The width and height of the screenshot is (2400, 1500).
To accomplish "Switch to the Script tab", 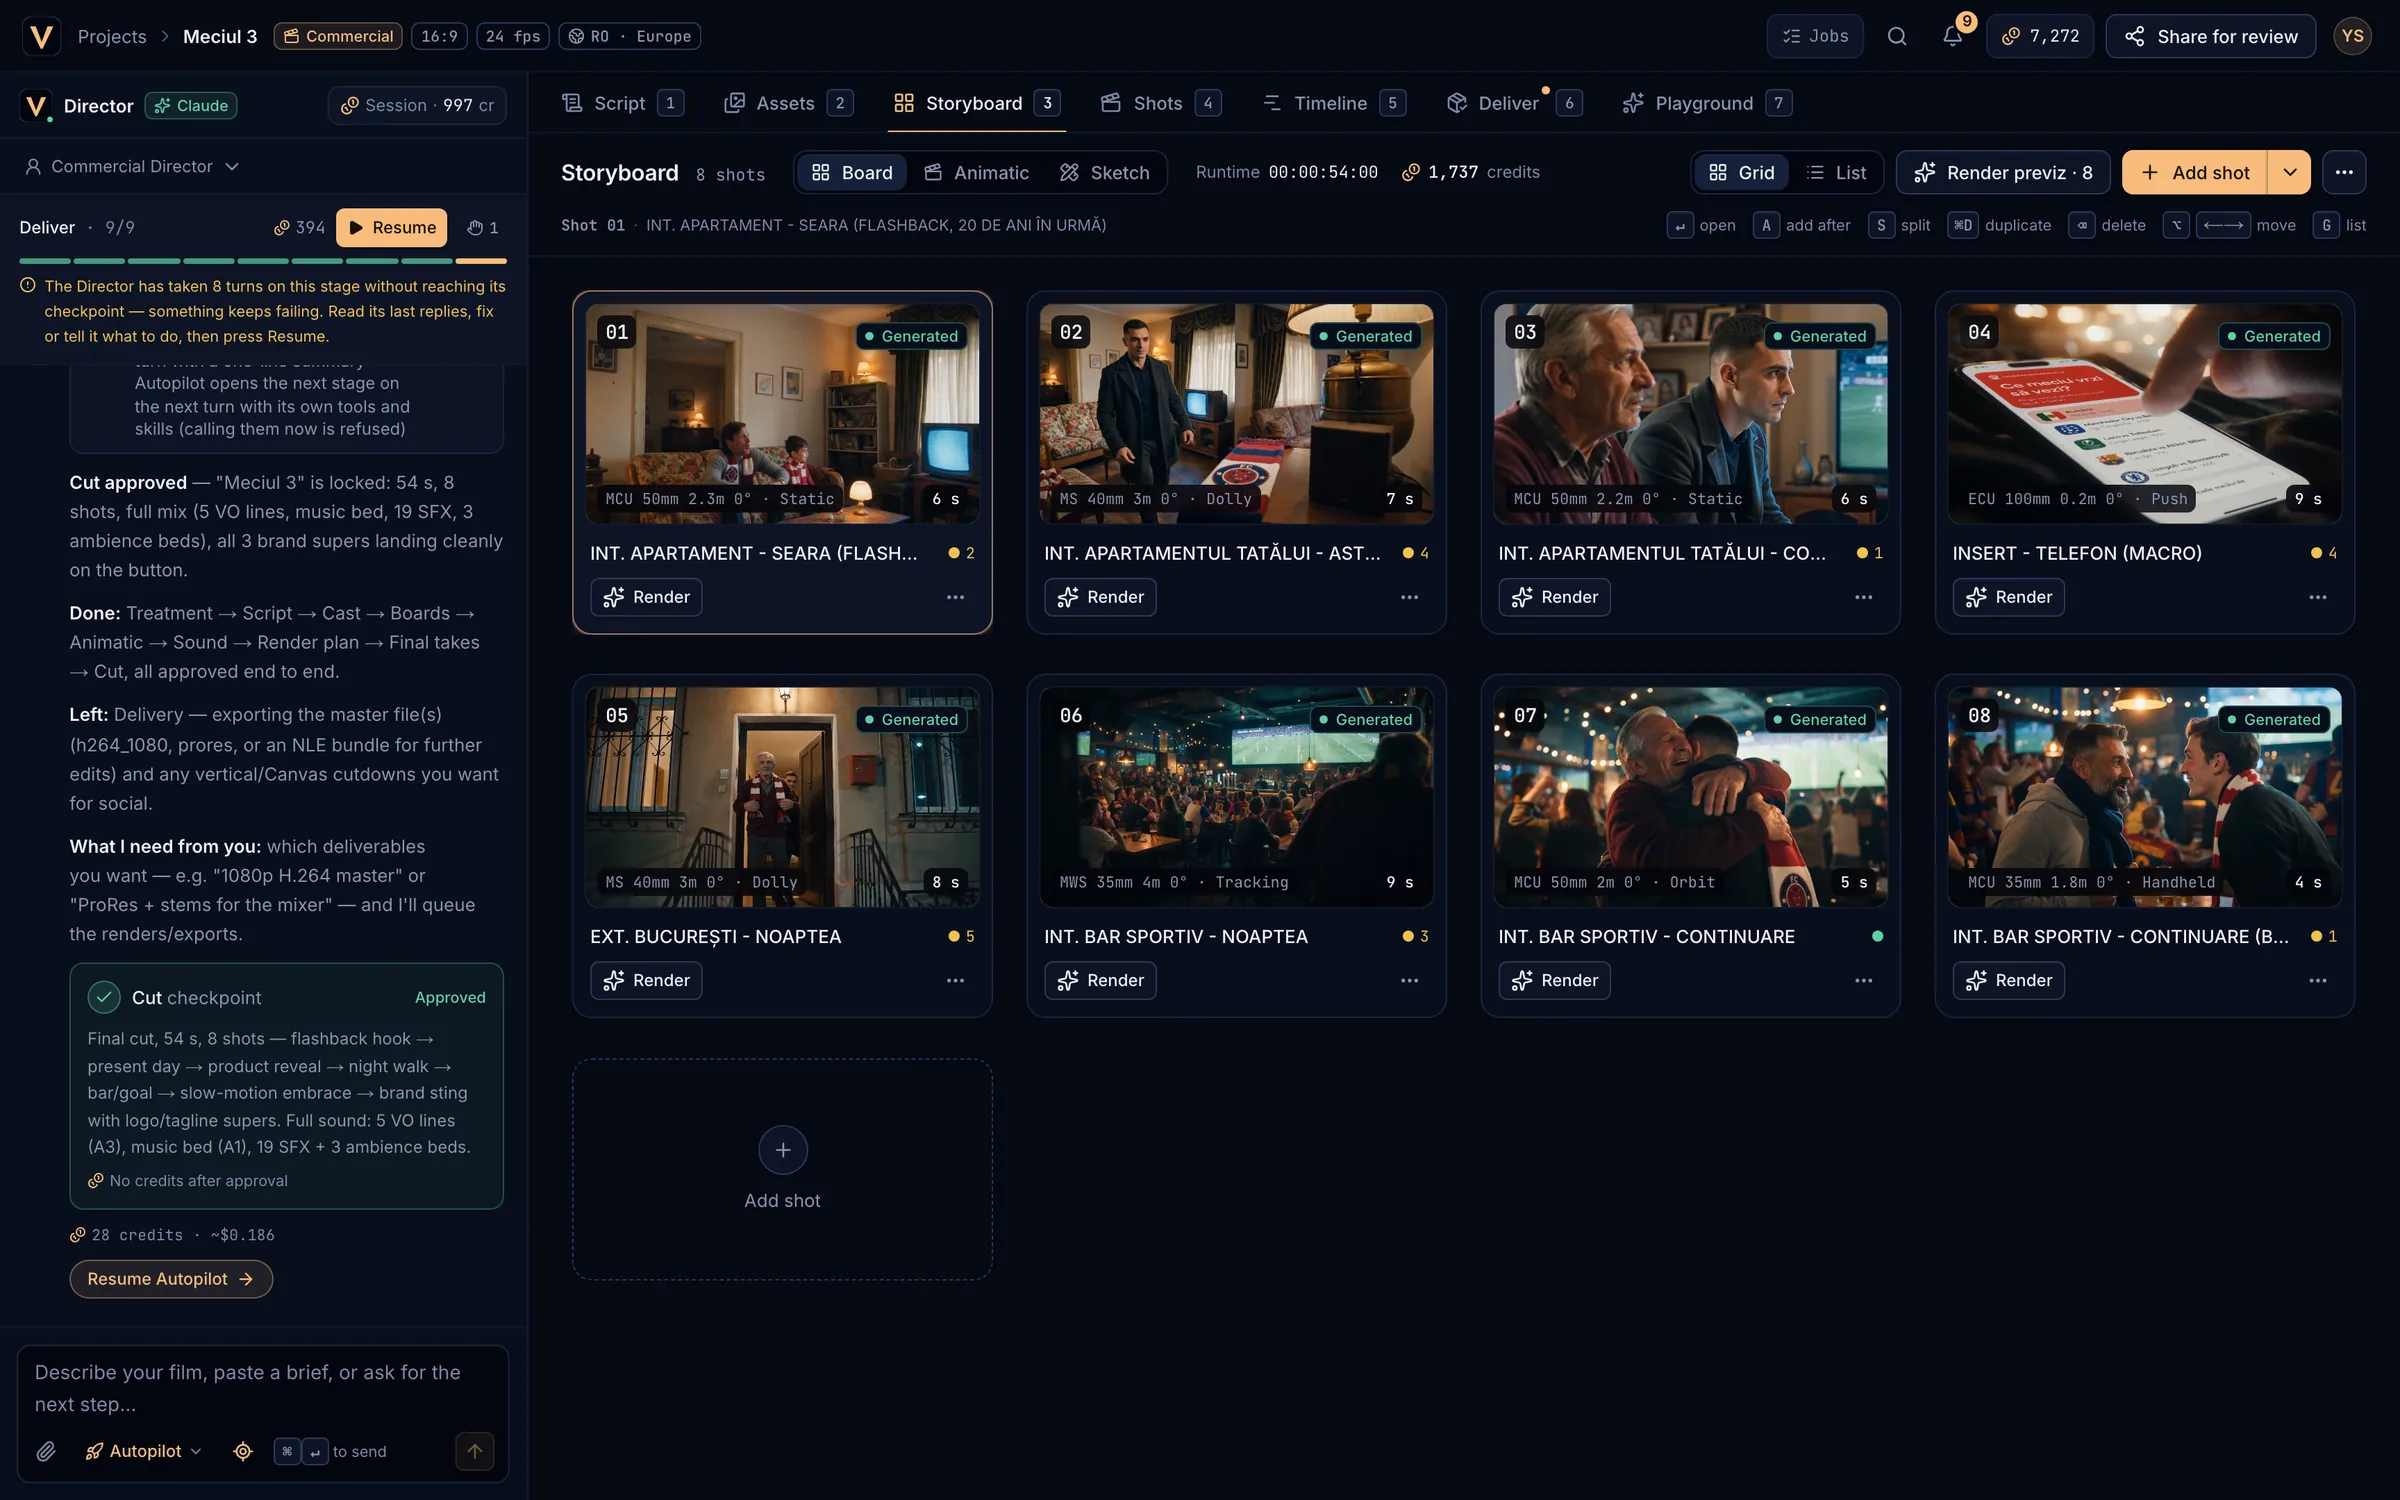I will click(622, 103).
